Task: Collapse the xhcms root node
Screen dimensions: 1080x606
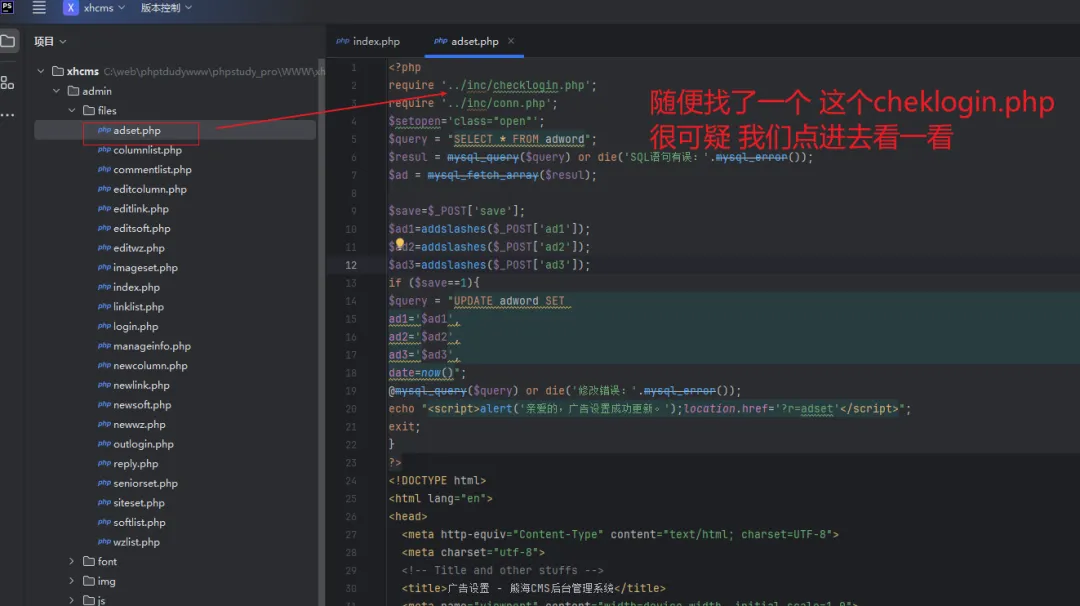Action: [x=41, y=71]
